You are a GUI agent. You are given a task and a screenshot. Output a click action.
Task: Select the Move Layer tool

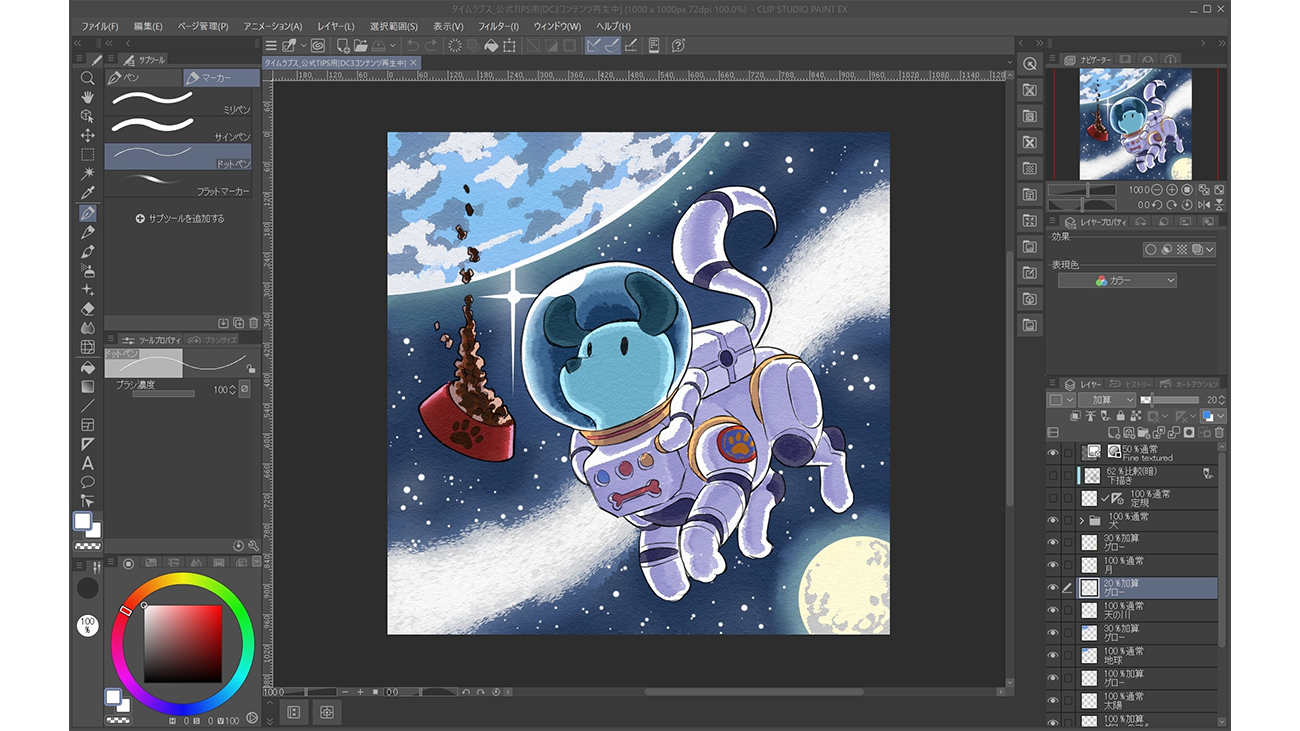pyautogui.click(x=88, y=135)
